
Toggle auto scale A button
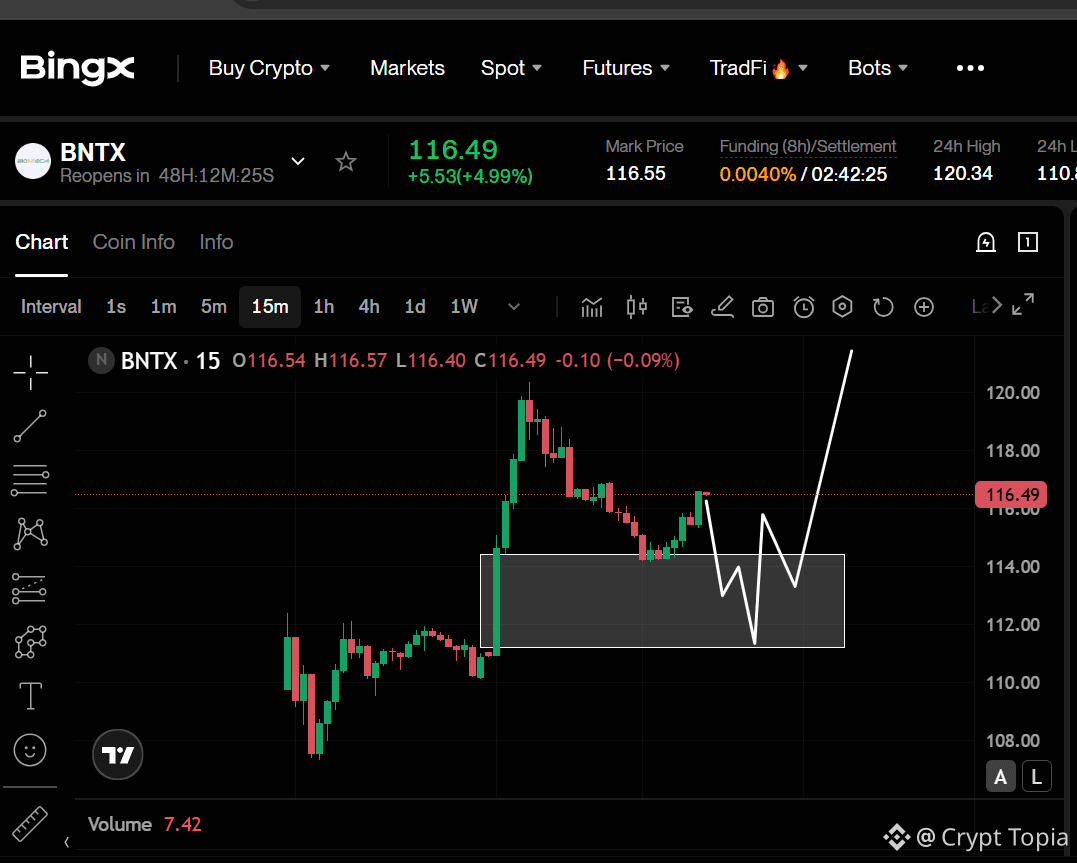pyautogui.click(x=1001, y=776)
